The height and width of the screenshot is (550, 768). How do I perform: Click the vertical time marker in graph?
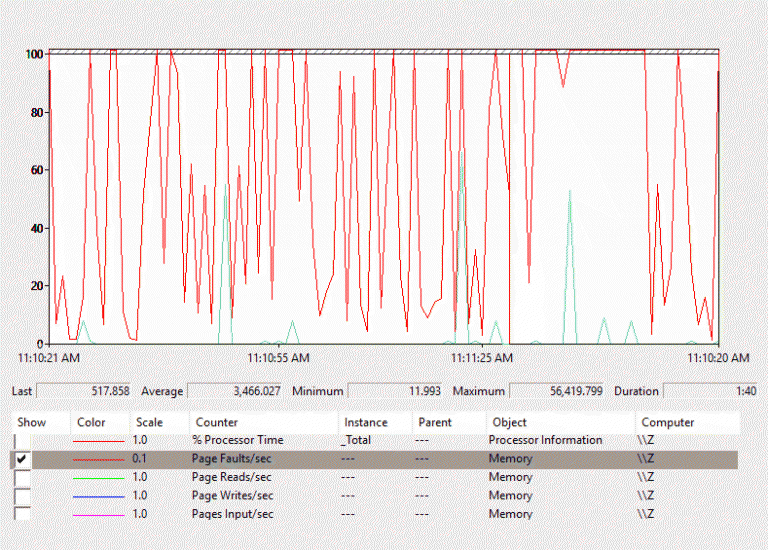509,200
